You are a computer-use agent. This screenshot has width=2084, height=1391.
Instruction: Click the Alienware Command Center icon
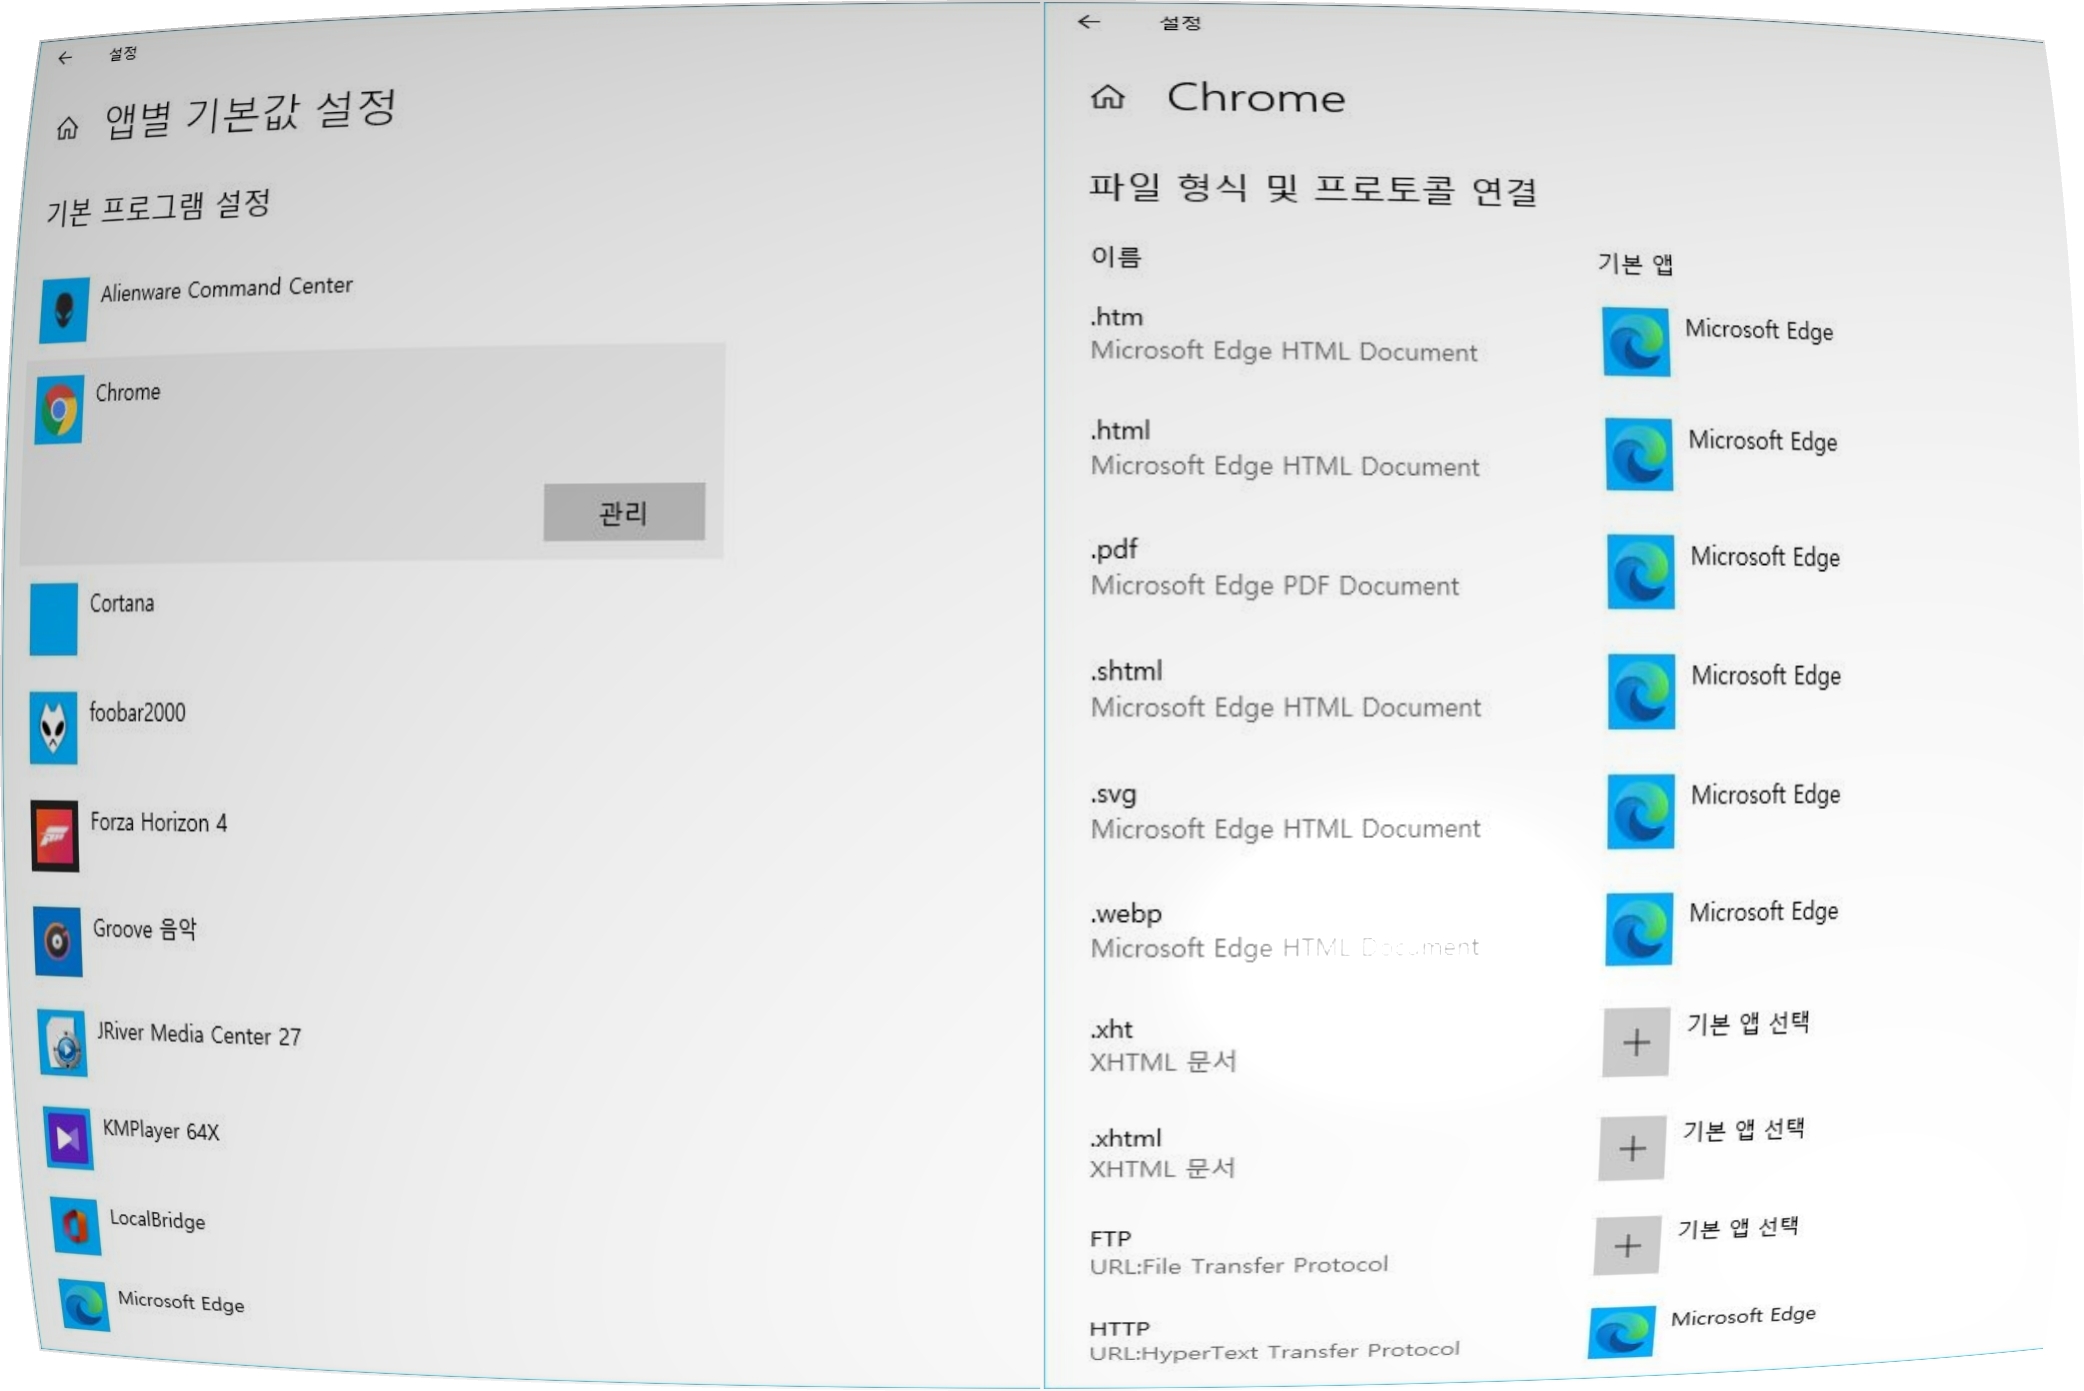coord(64,310)
